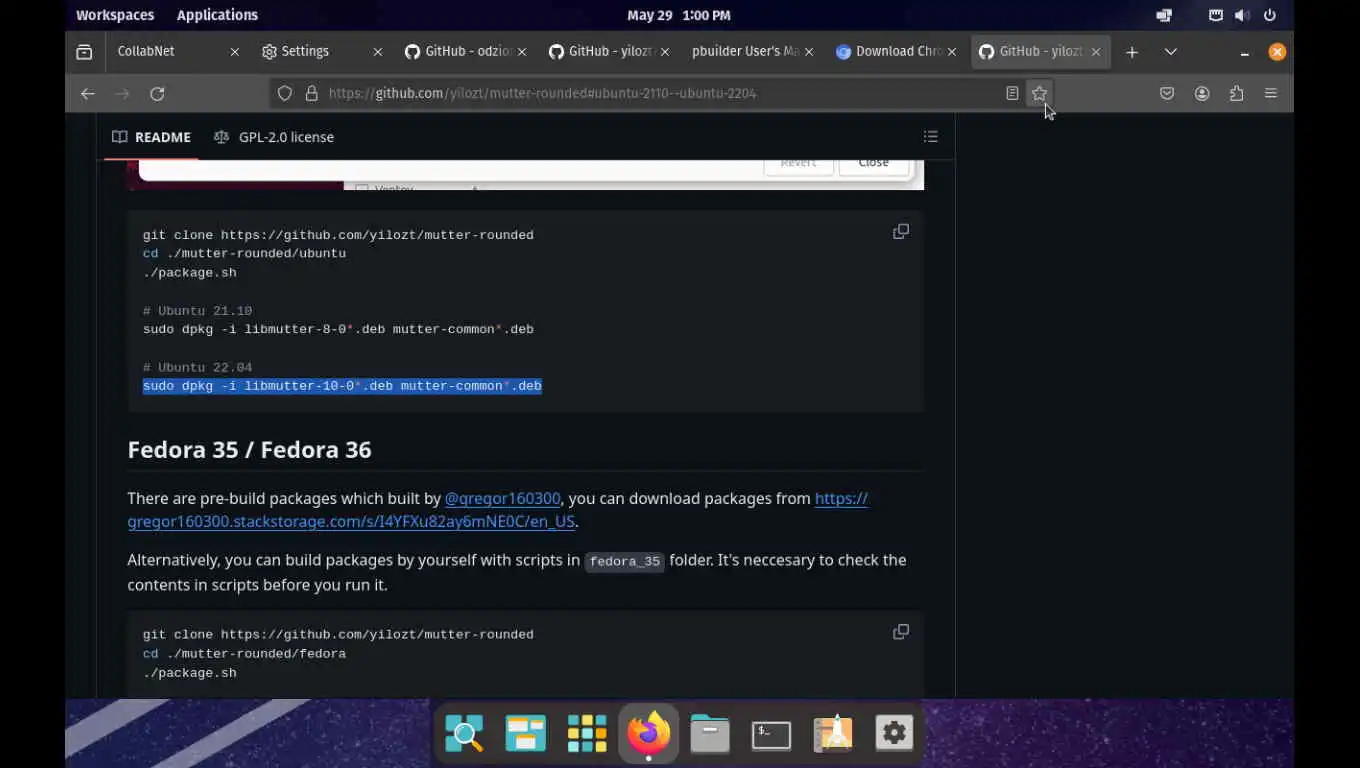Open Save to Pocket icon
Viewport: 1360px width, 768px height.
coord(1167,93)
